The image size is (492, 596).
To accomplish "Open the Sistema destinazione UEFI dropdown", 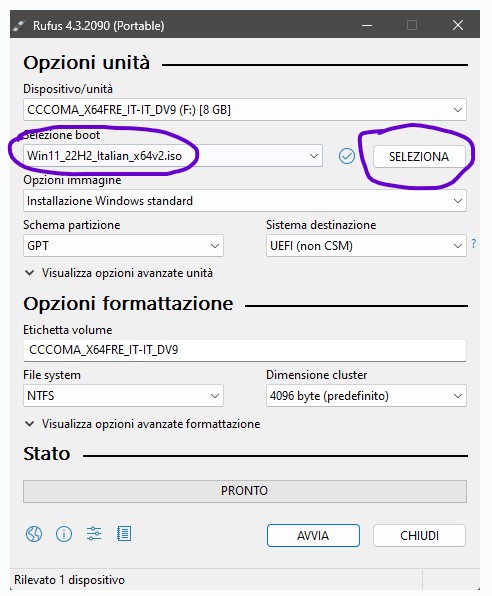I will pos(366,246).
